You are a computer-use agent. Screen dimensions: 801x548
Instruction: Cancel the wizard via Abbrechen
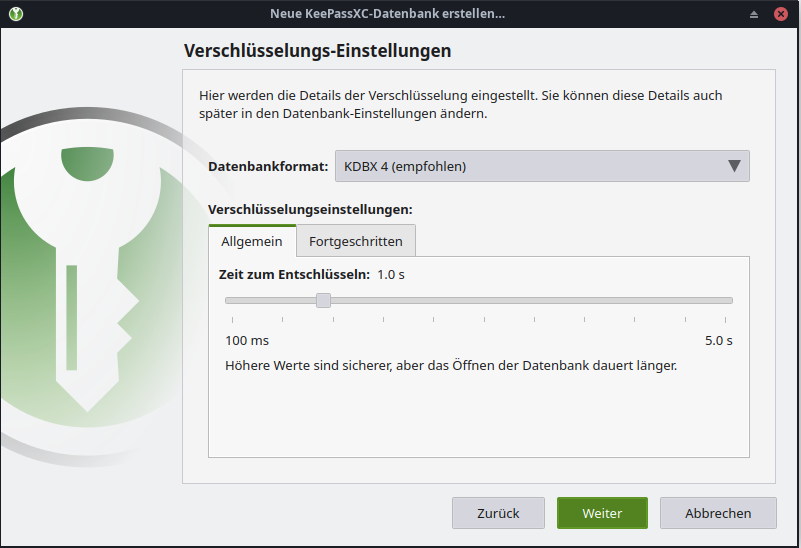point(718,513)
